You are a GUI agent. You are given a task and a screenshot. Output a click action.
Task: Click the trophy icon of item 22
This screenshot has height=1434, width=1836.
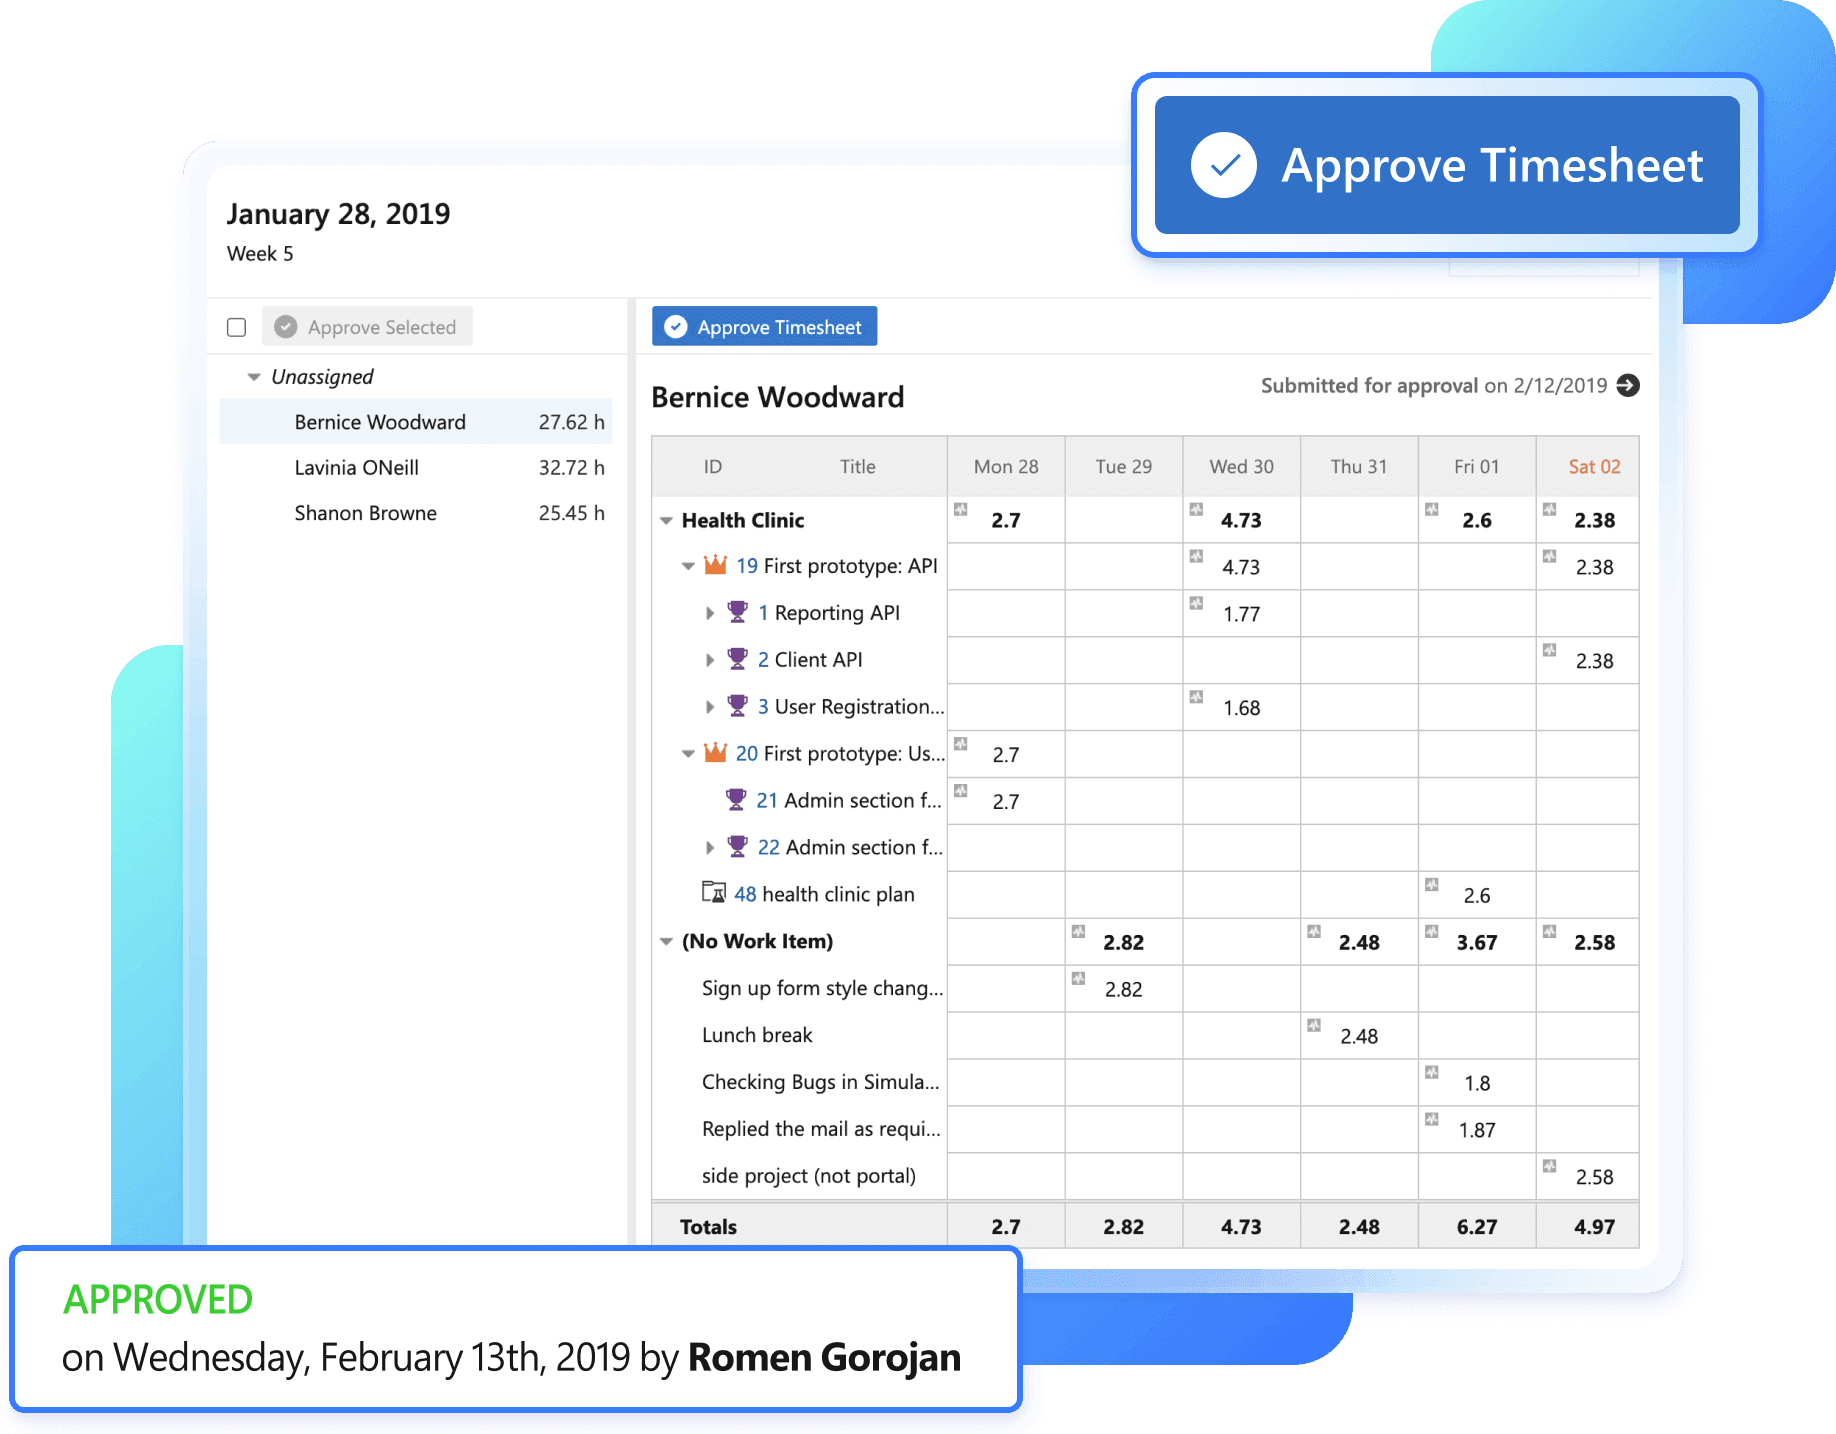pyautogui.click(x=737, y=846)
